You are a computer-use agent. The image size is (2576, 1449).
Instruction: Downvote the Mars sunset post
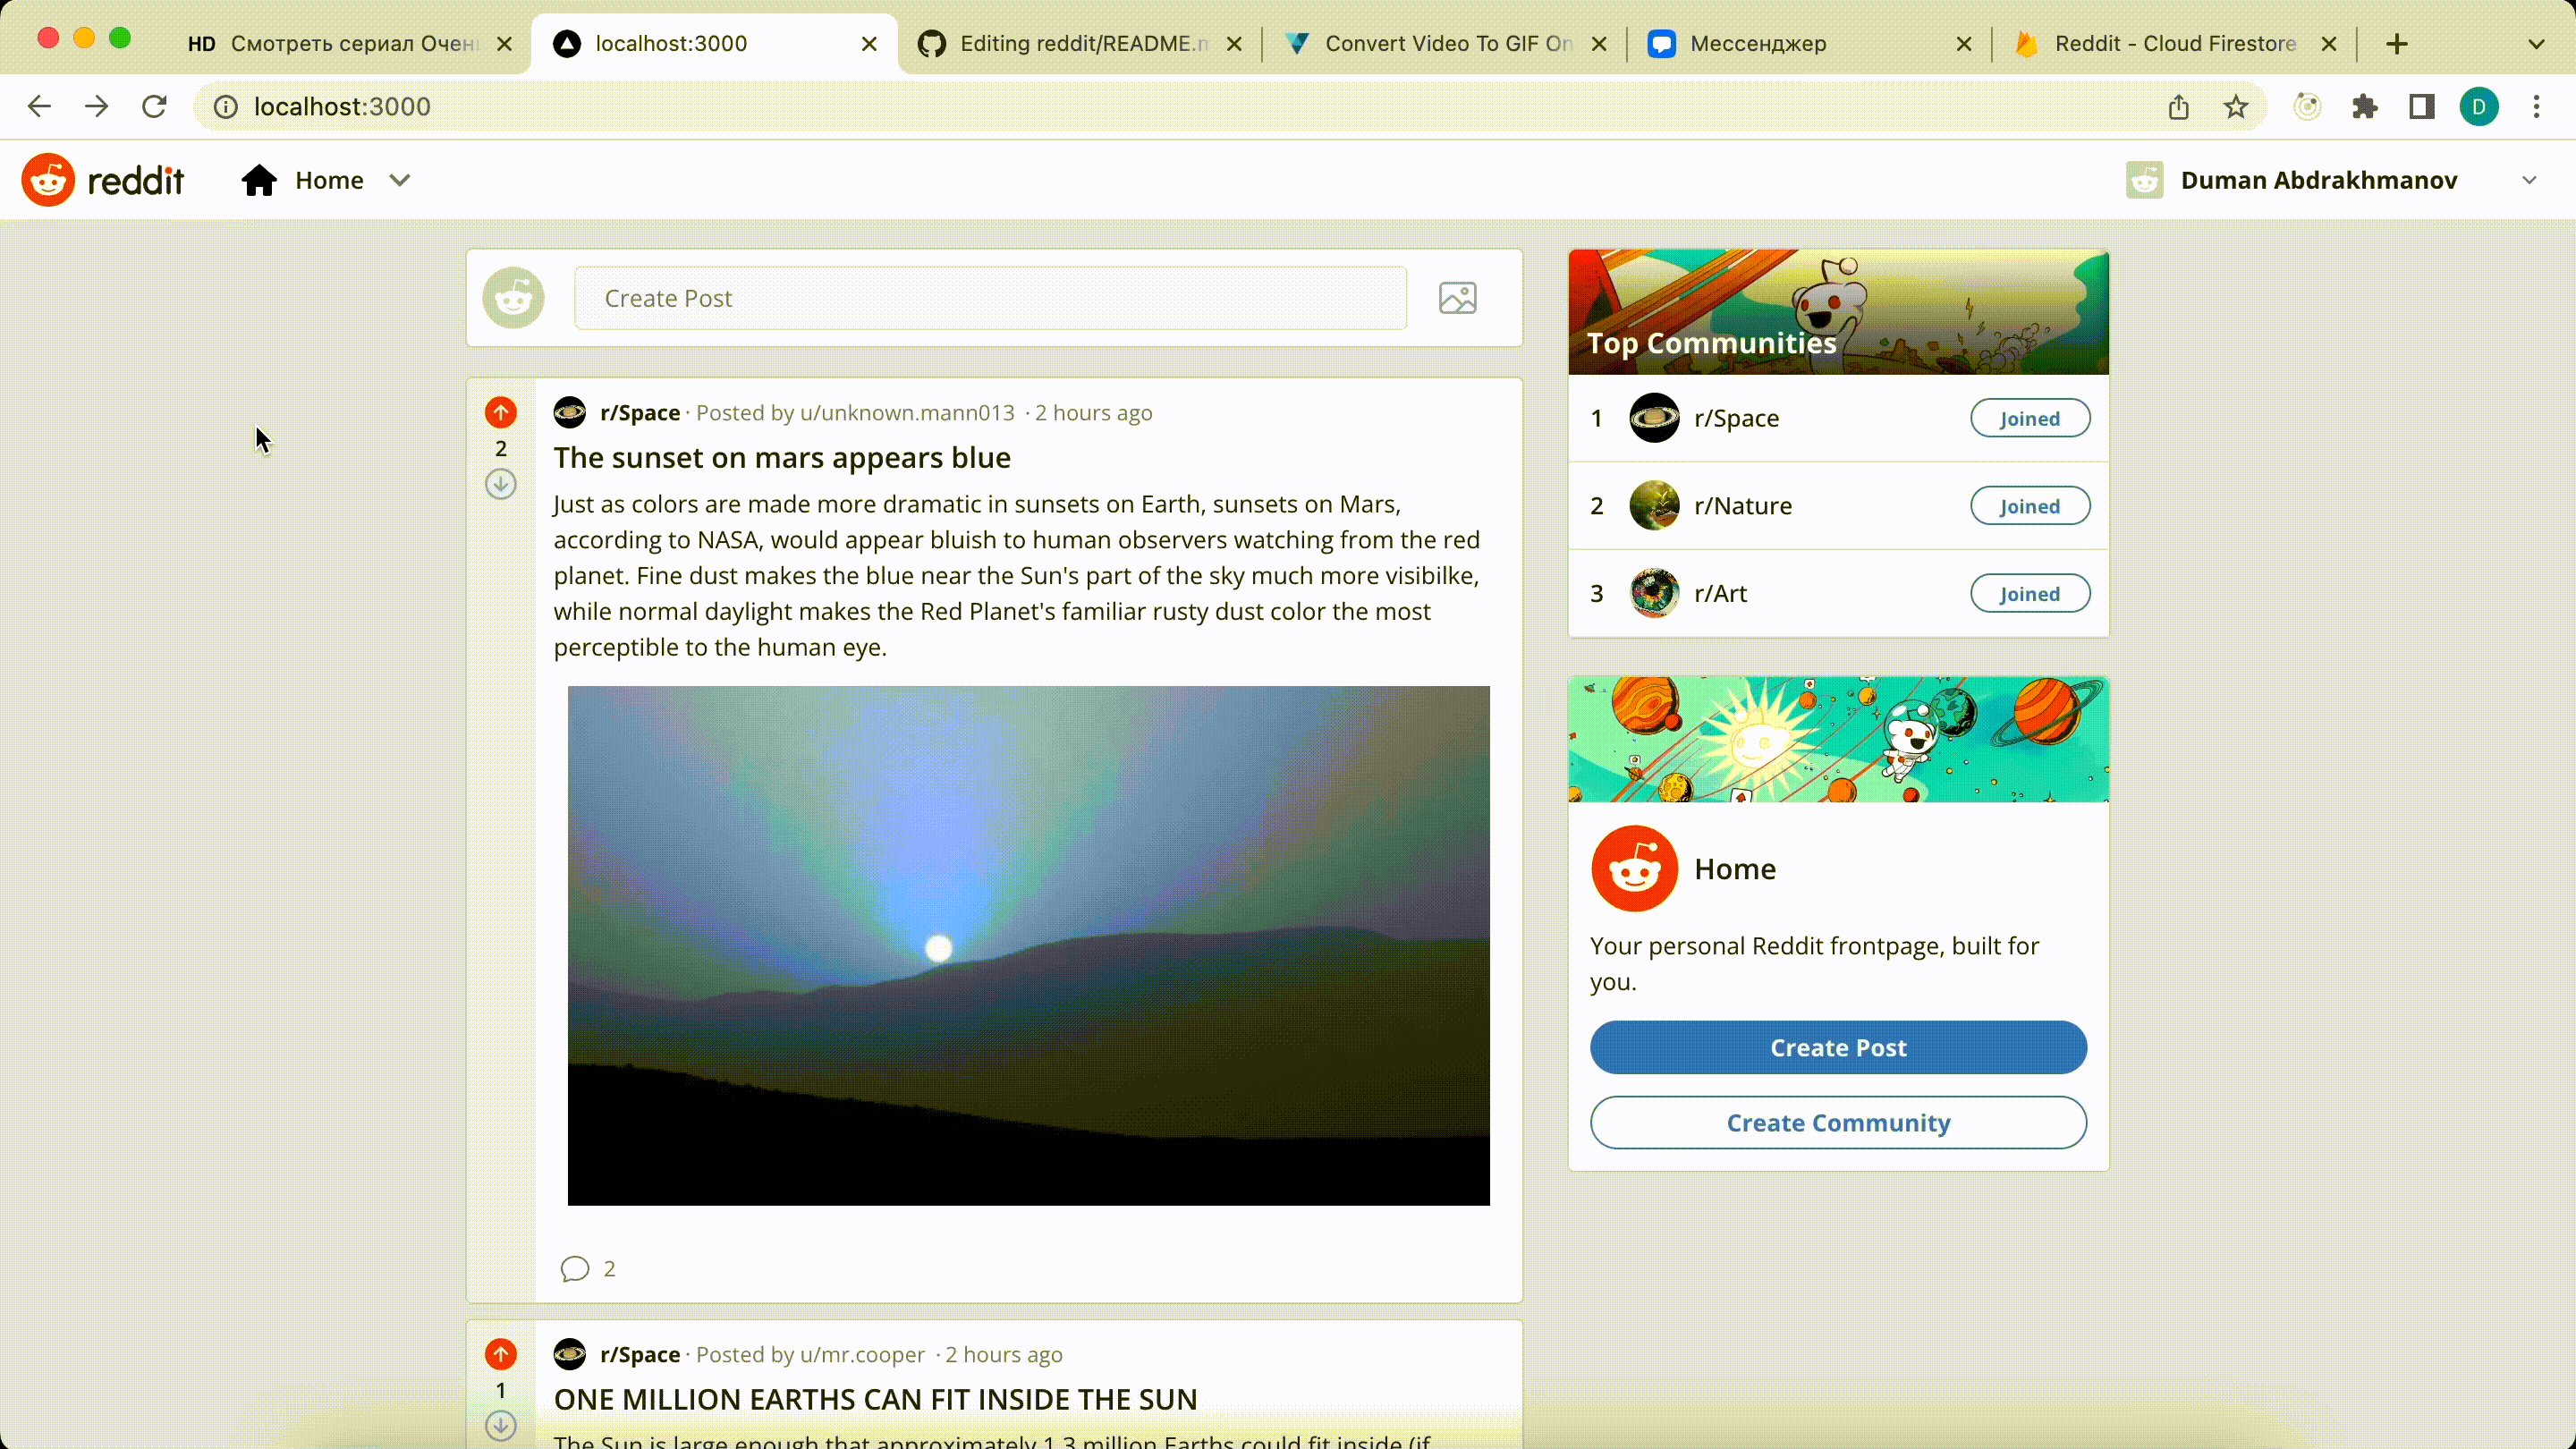501,484
